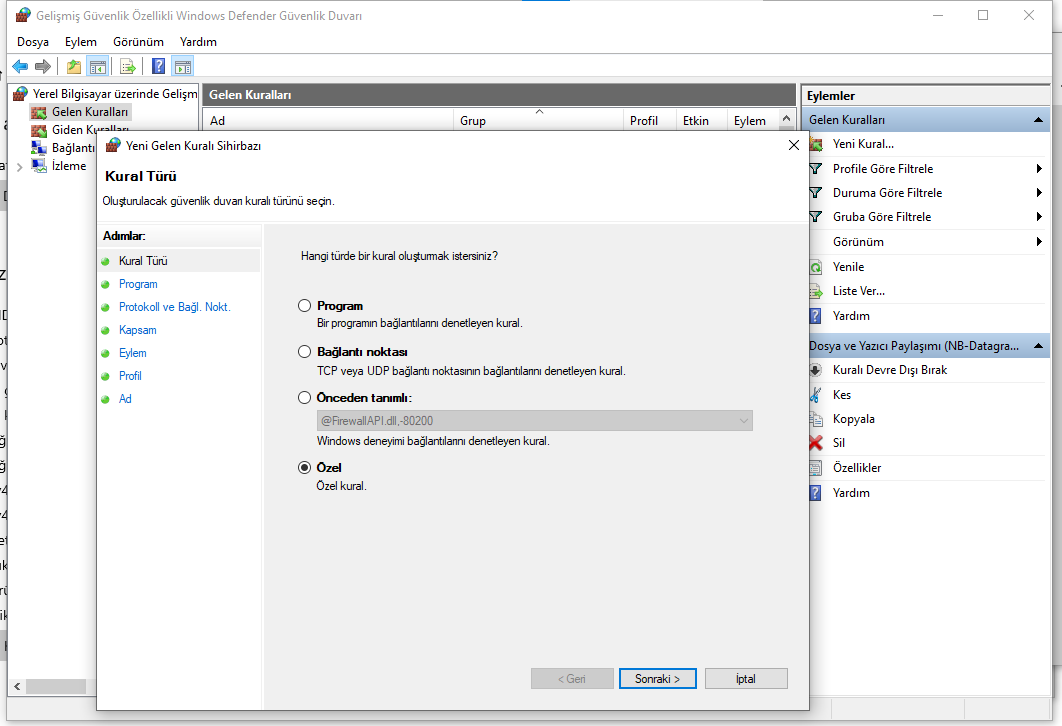1062x726 pixels.
Task: Open the @FirewallAPI.dll predefined dropdown
Action: pos(534,421)
